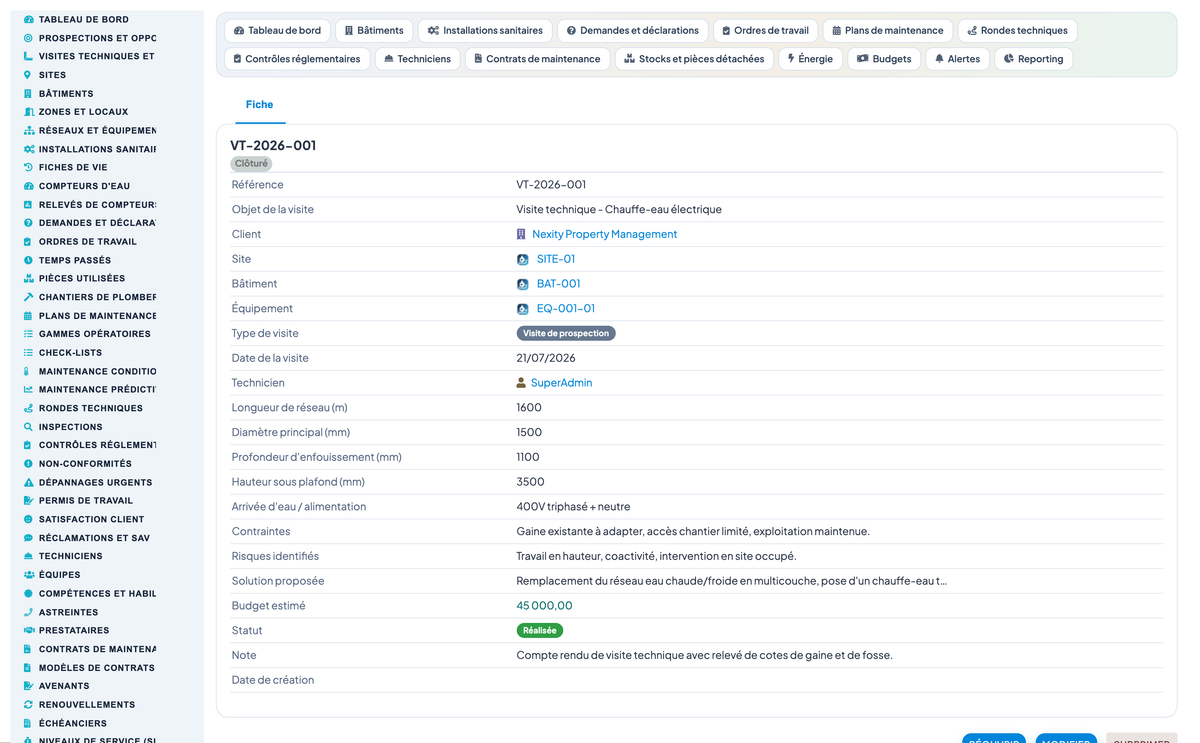The width and height of the screenshot is (1200, 743).
Task: Click the SITE-01 record icon
Action: [522, 259]
